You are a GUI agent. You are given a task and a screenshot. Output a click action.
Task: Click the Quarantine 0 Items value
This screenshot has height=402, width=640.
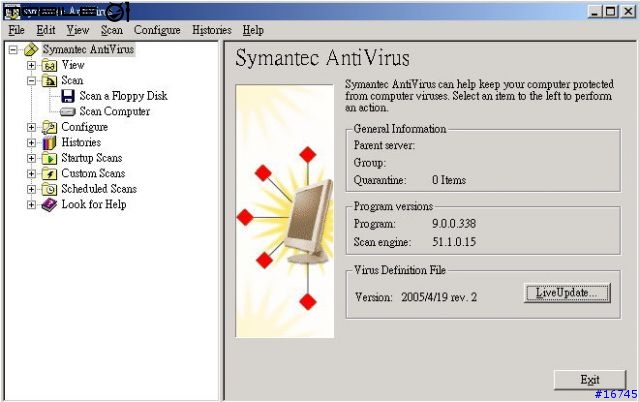click(x=449, y=180)
